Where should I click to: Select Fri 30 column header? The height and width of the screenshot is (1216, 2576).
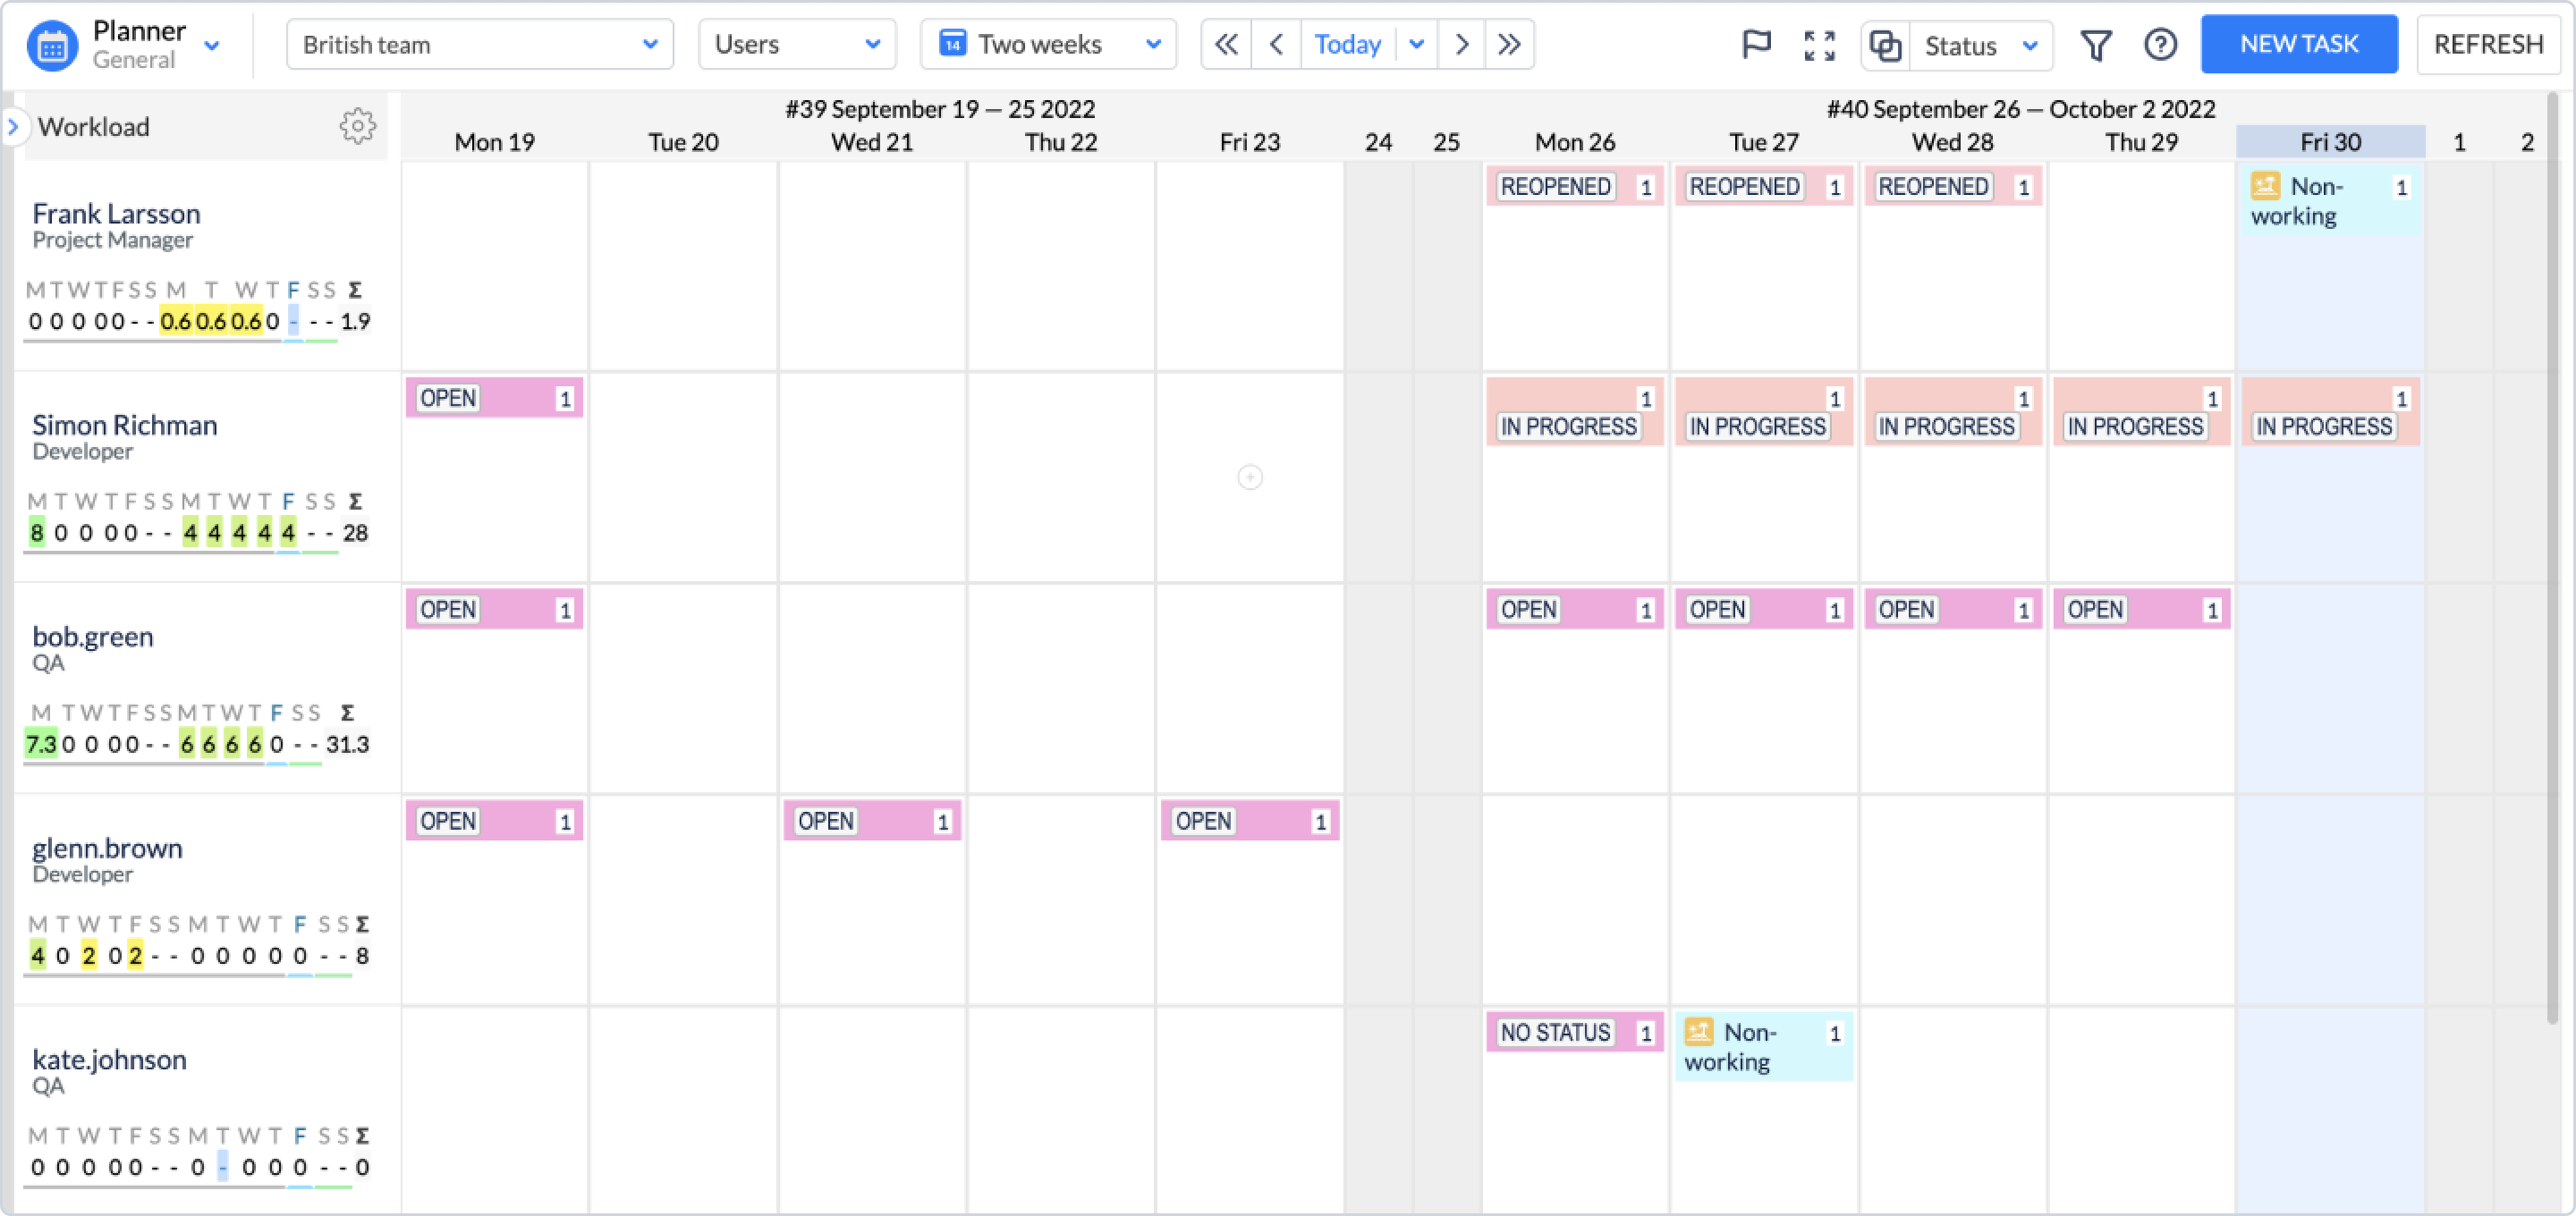(x=2330, y=142)
